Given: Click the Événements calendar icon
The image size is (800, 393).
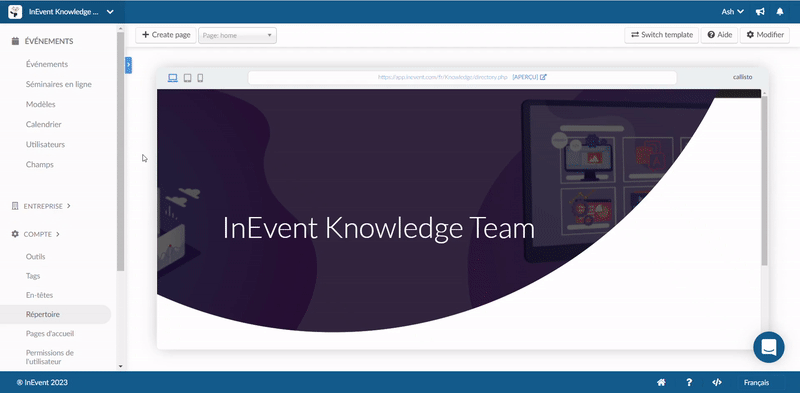Looking at the screenshot, I should (x=15, y=41).
